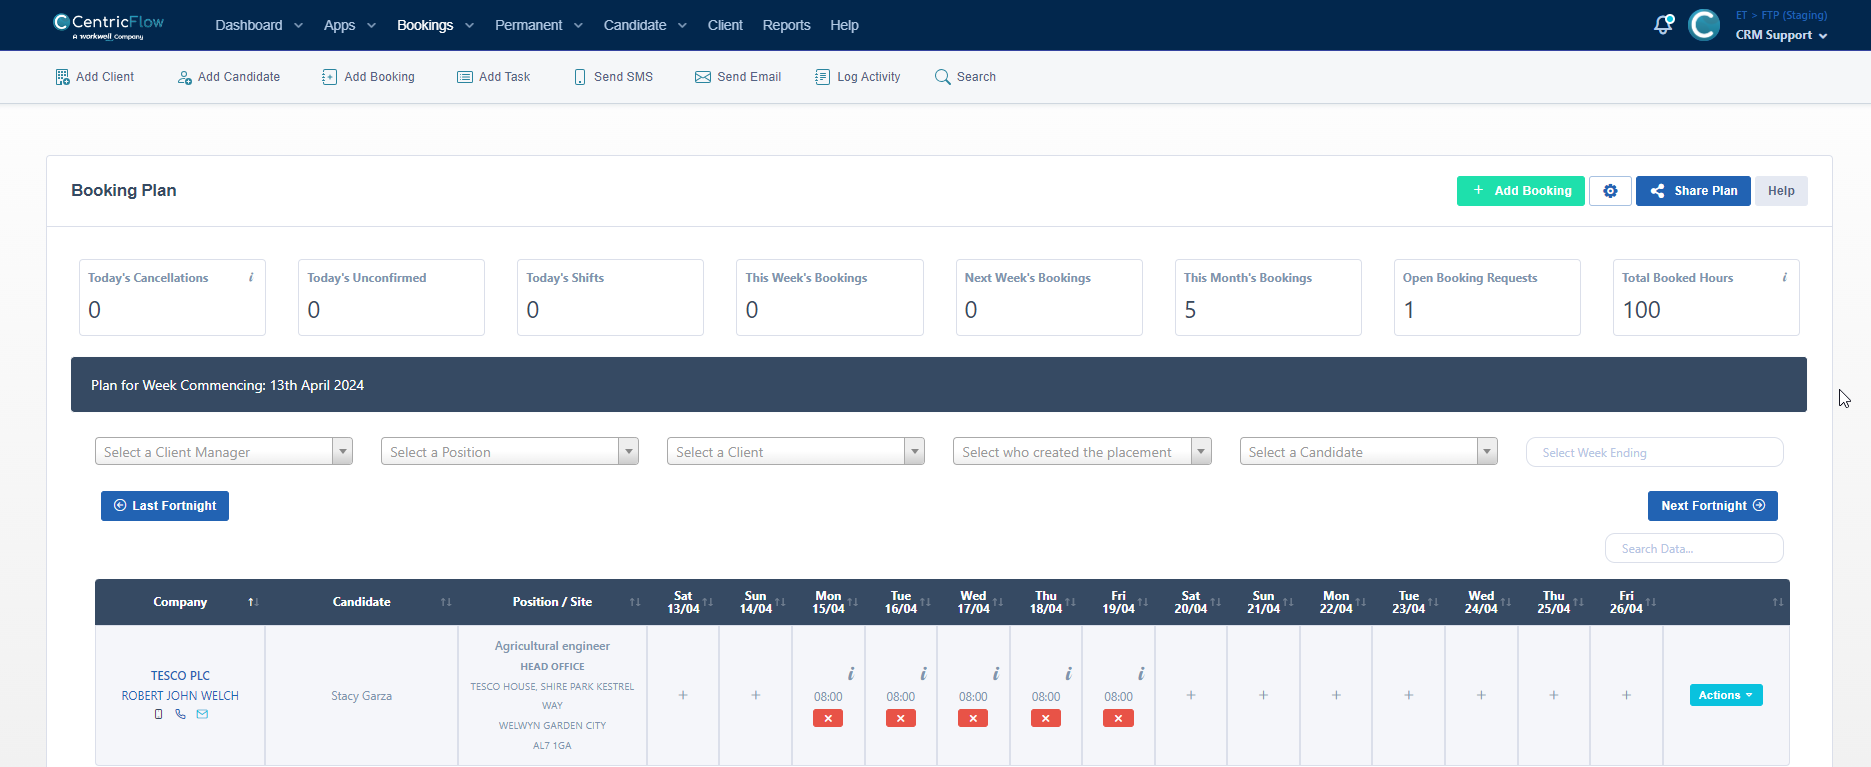
Task: Click mobile icon under Robert John Welch
Action: (158, 714)
